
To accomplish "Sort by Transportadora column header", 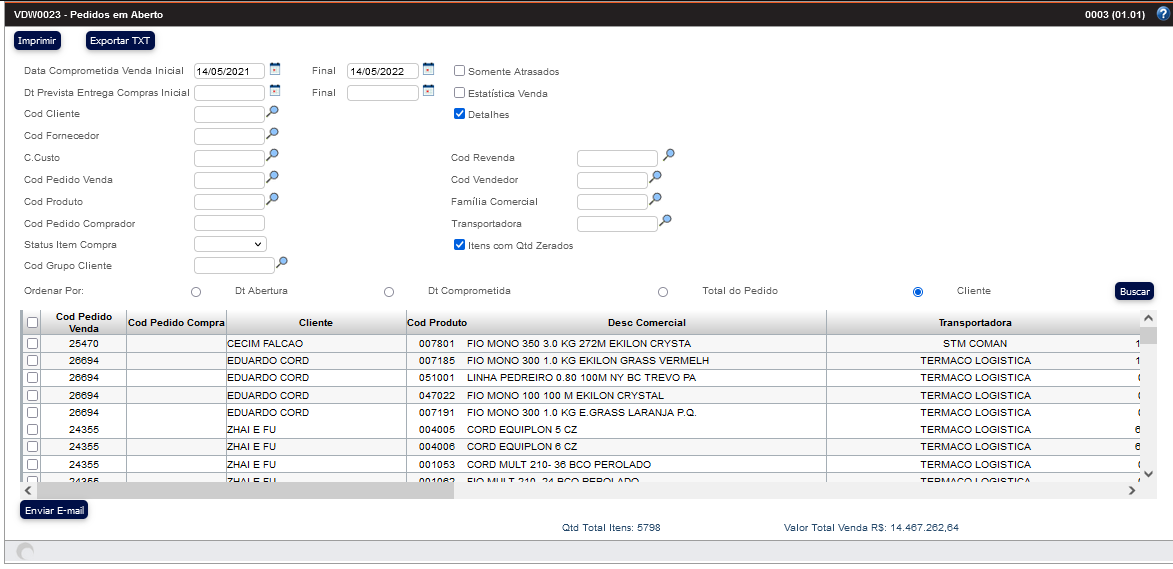I will (974, 323).
